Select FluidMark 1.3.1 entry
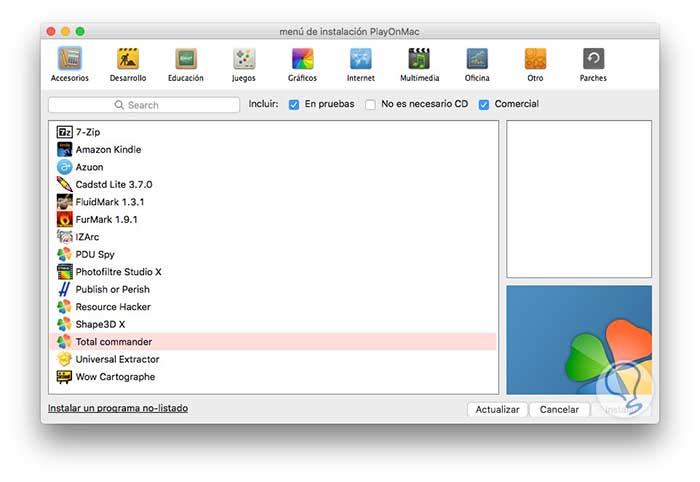Image resolution: width=700 pixels, height=482 pixels. pyautogui.click(x=110, y=202)
